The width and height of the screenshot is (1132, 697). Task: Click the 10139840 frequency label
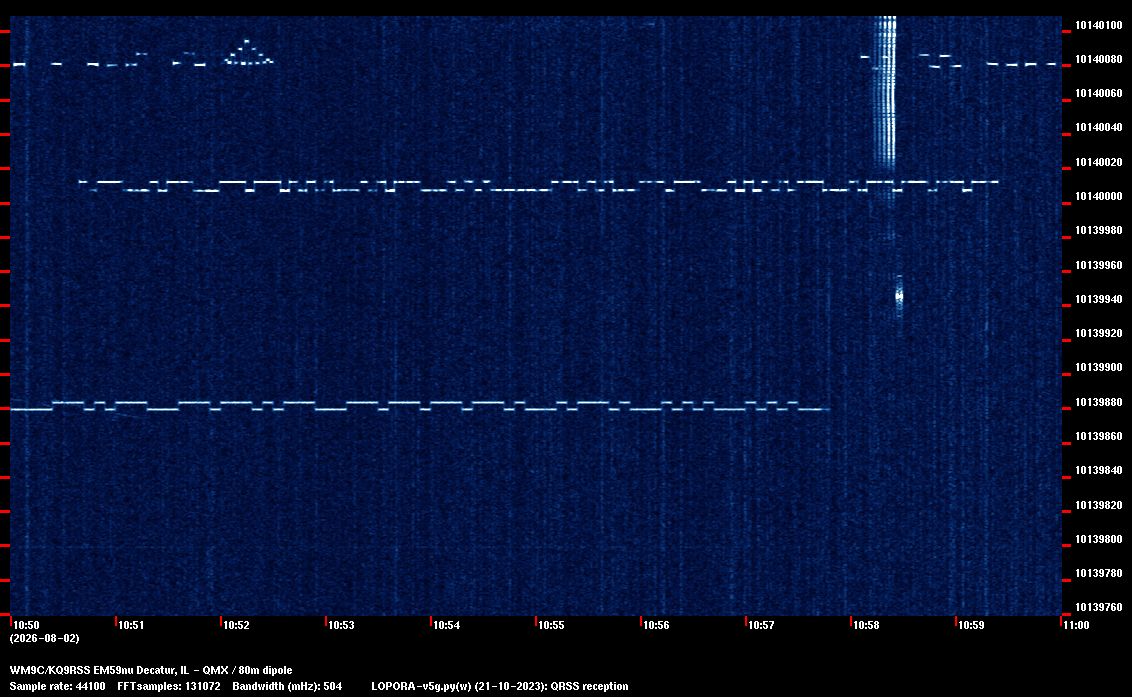click(x=1099, y=470)
